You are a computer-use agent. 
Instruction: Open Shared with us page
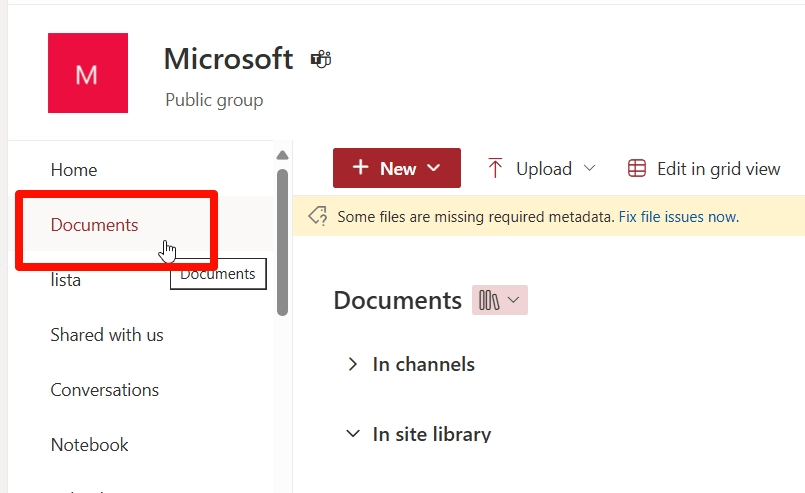pyautogui.click(x=107, y=335)
